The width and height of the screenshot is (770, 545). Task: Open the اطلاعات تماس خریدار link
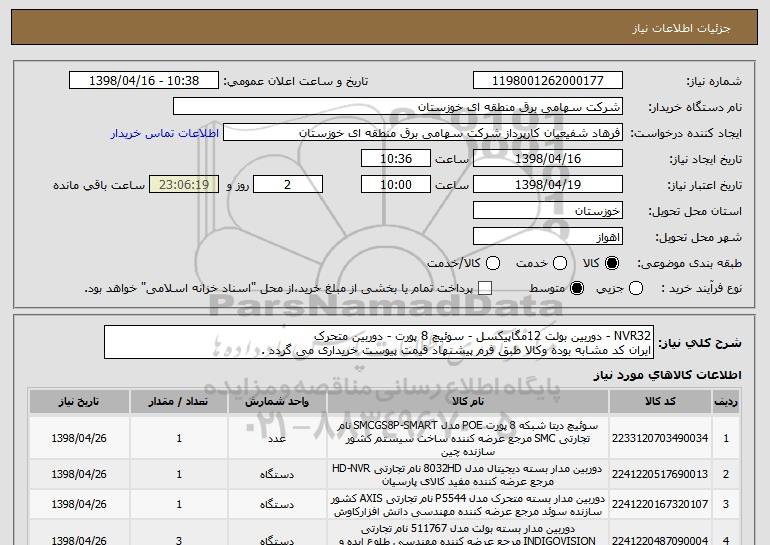tap(165, 134)
